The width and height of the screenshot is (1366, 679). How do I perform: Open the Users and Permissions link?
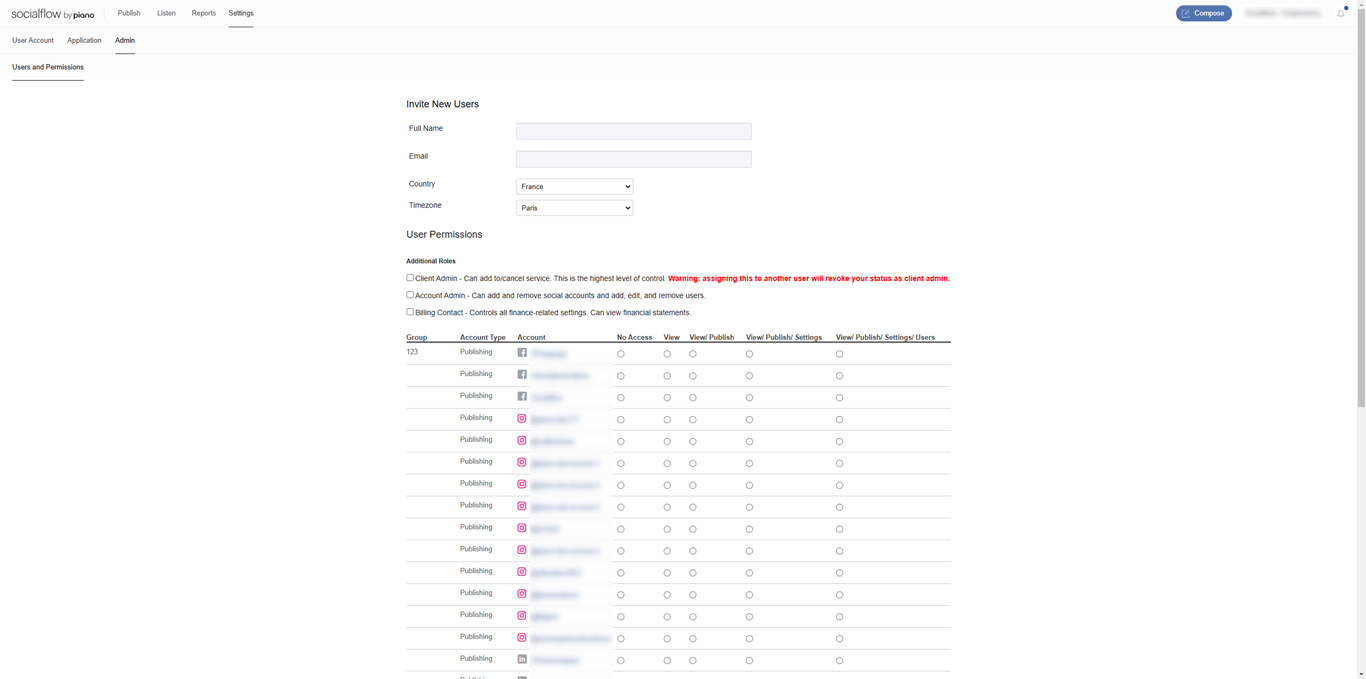tap(48, 67)
